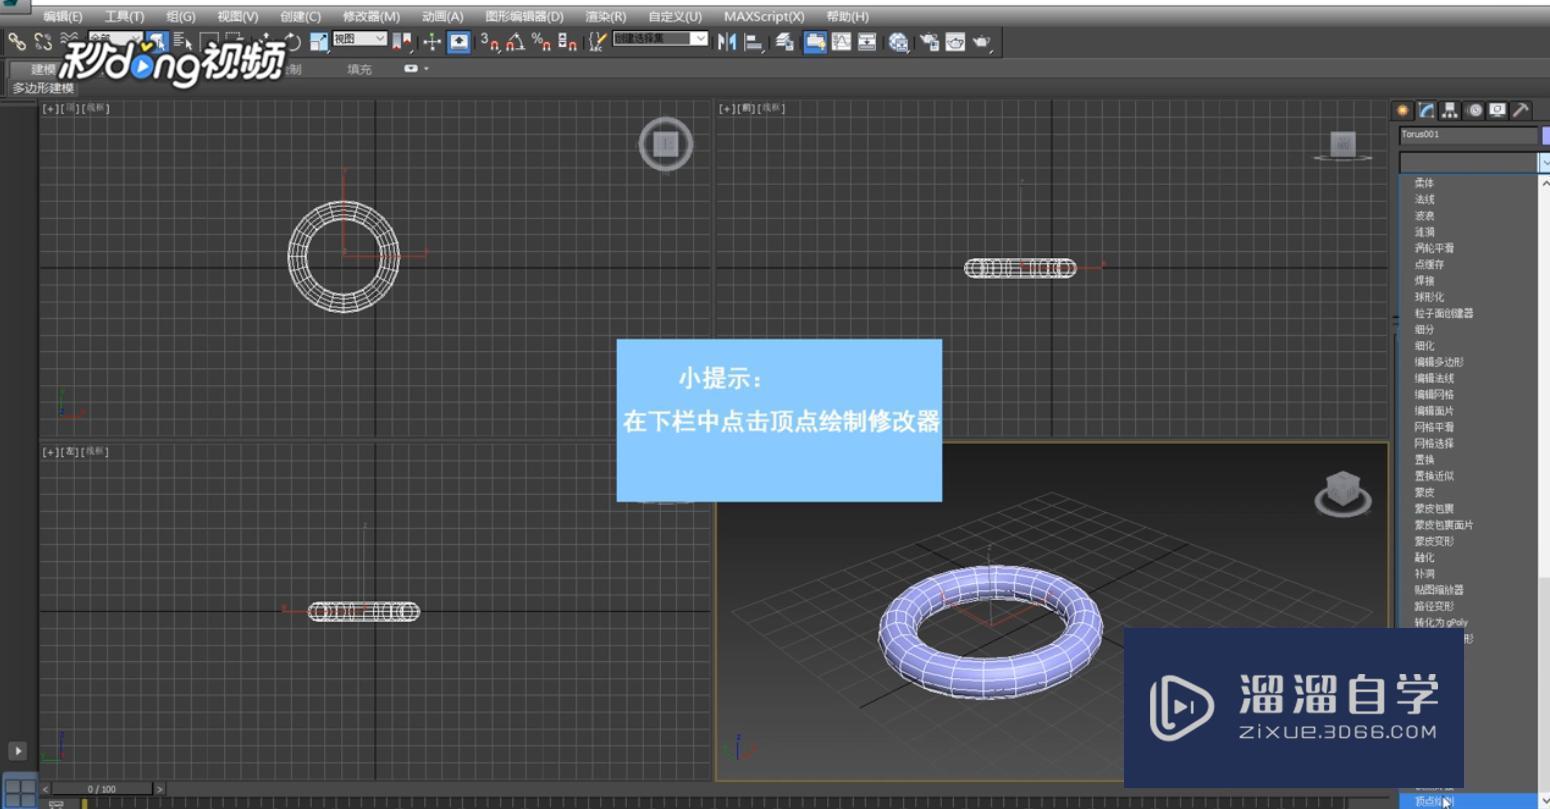1550x809 pixels.
Task: Open the MAXScript(X) menu
Action: pos(764,17)
